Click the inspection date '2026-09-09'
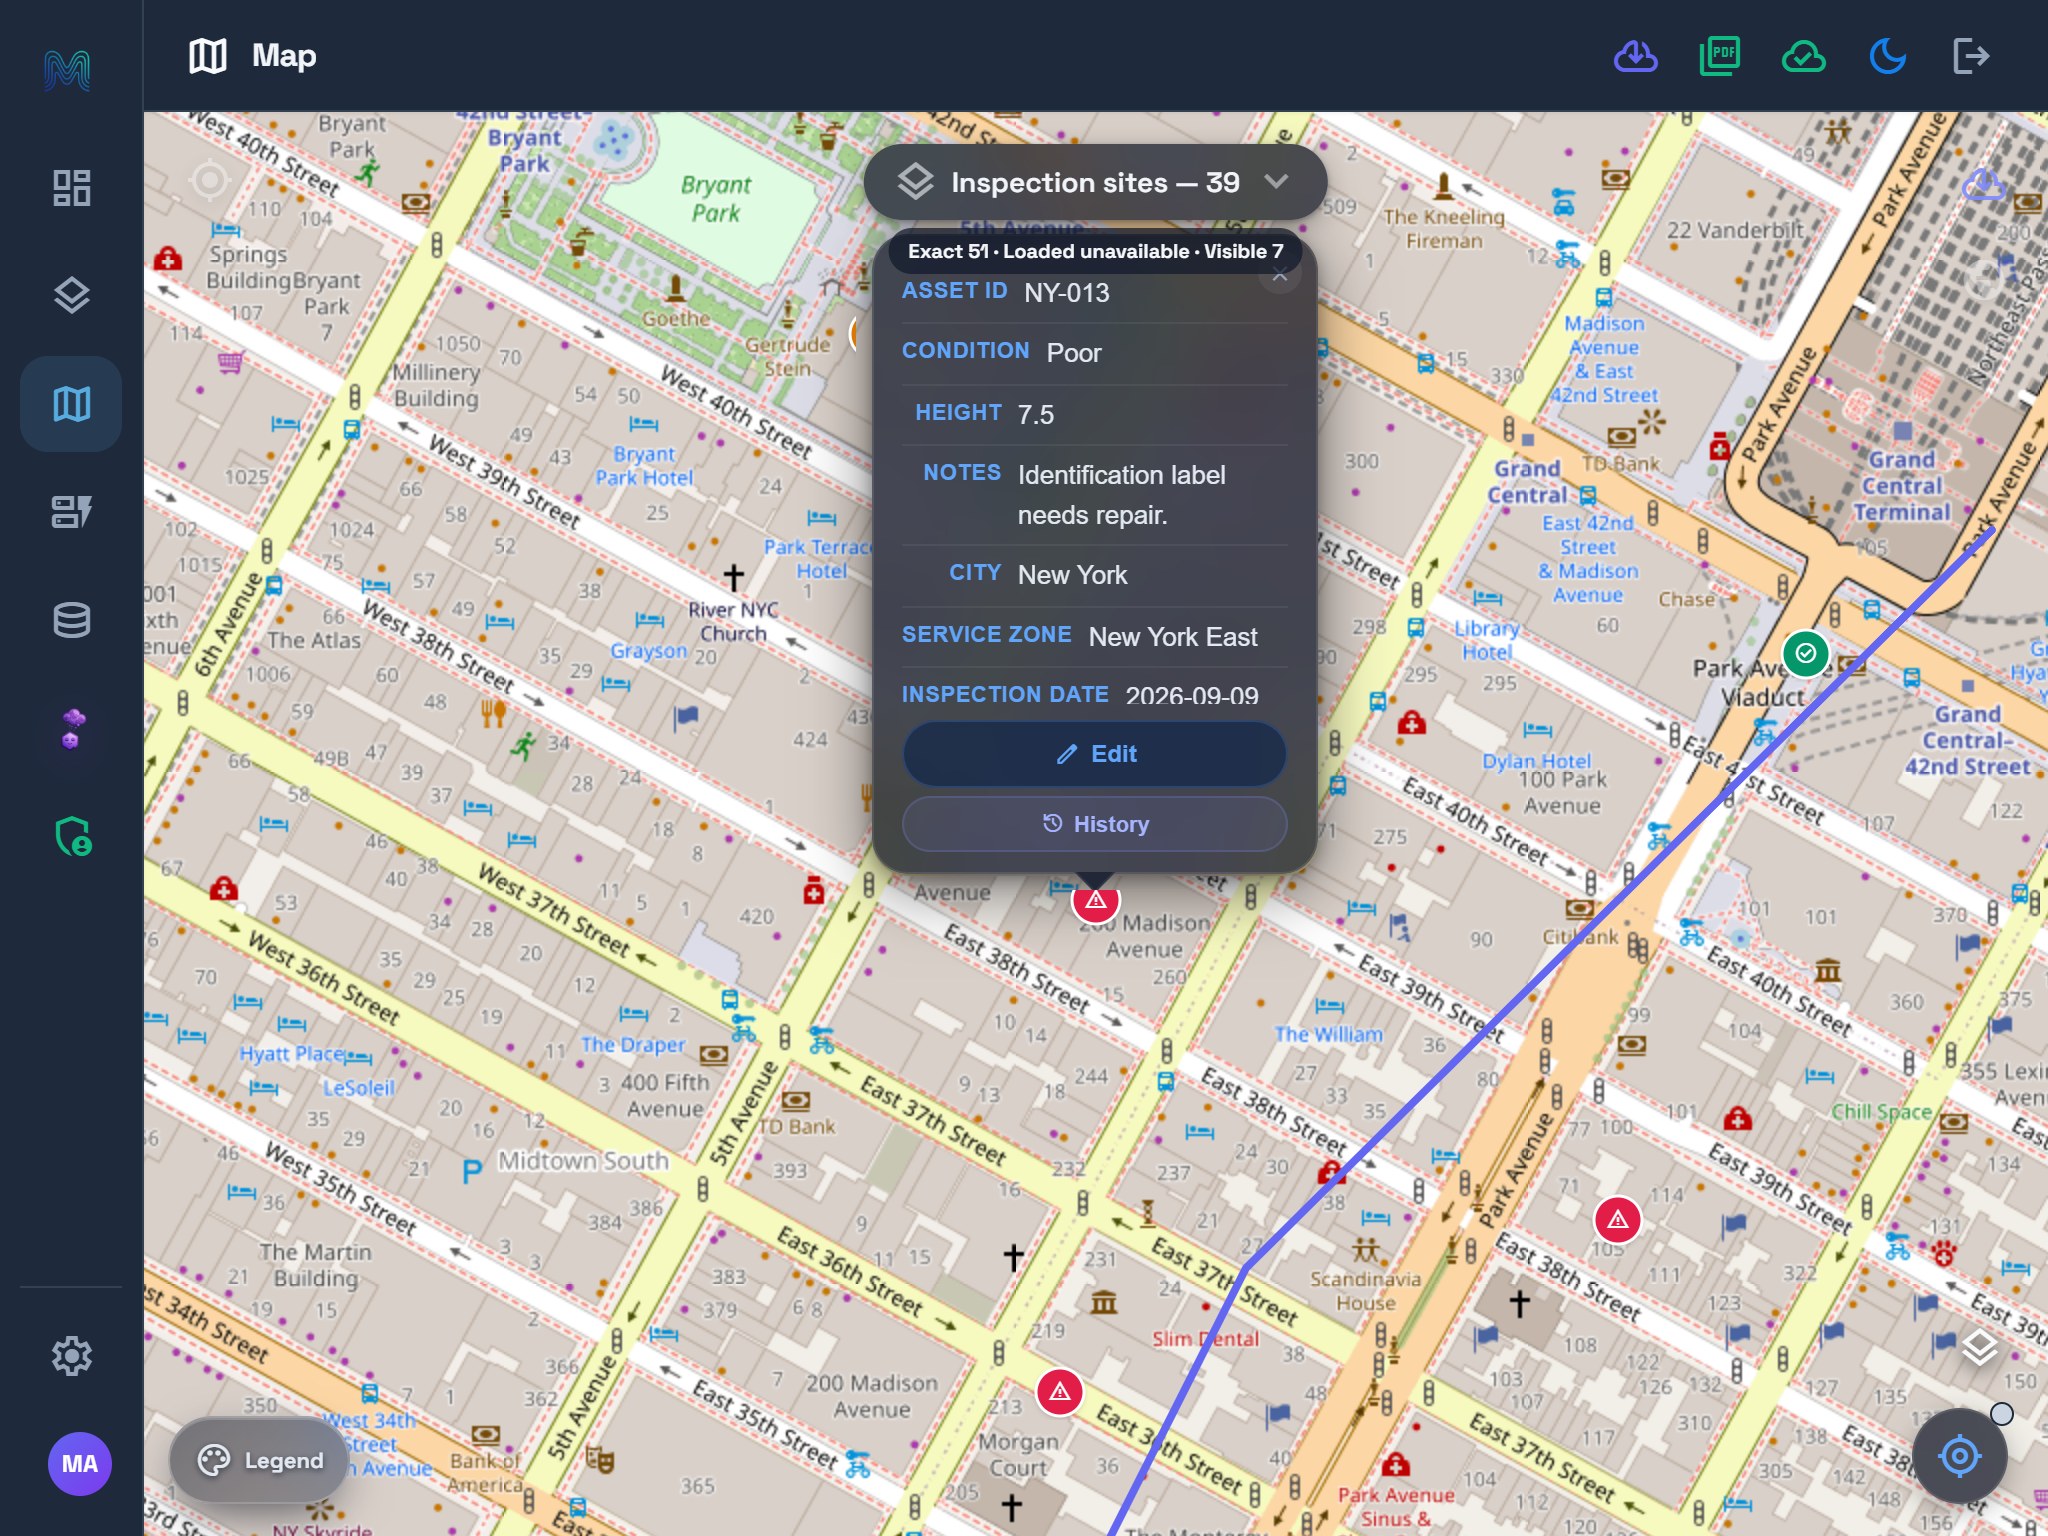The image size is (2048, 1536). click(1192, 696)
